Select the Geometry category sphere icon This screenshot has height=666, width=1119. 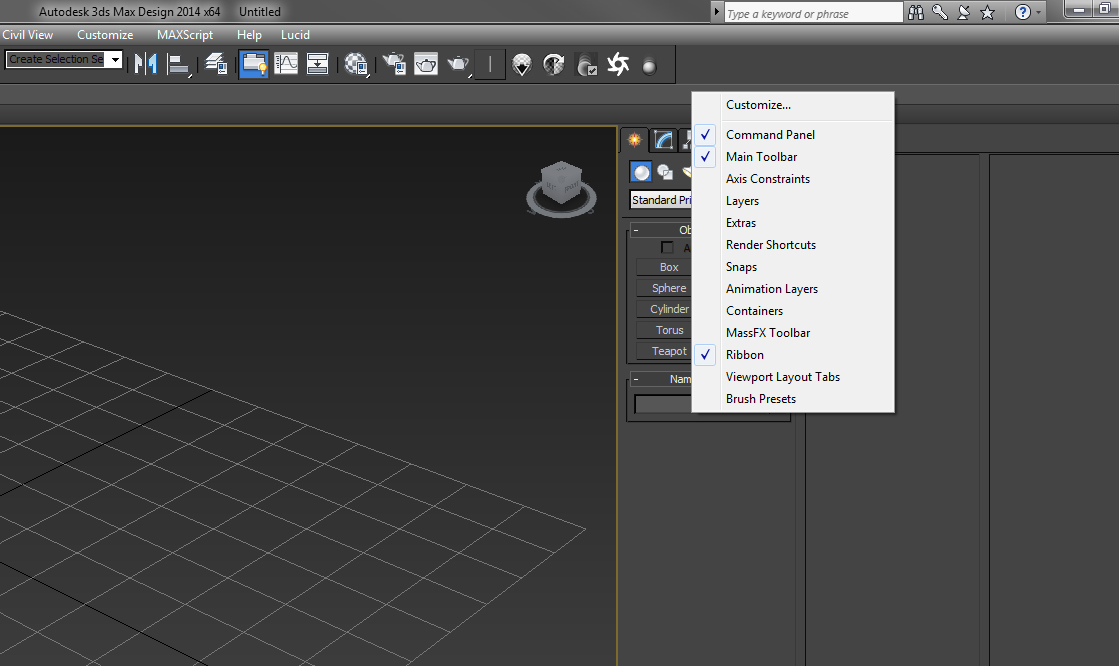641,172
